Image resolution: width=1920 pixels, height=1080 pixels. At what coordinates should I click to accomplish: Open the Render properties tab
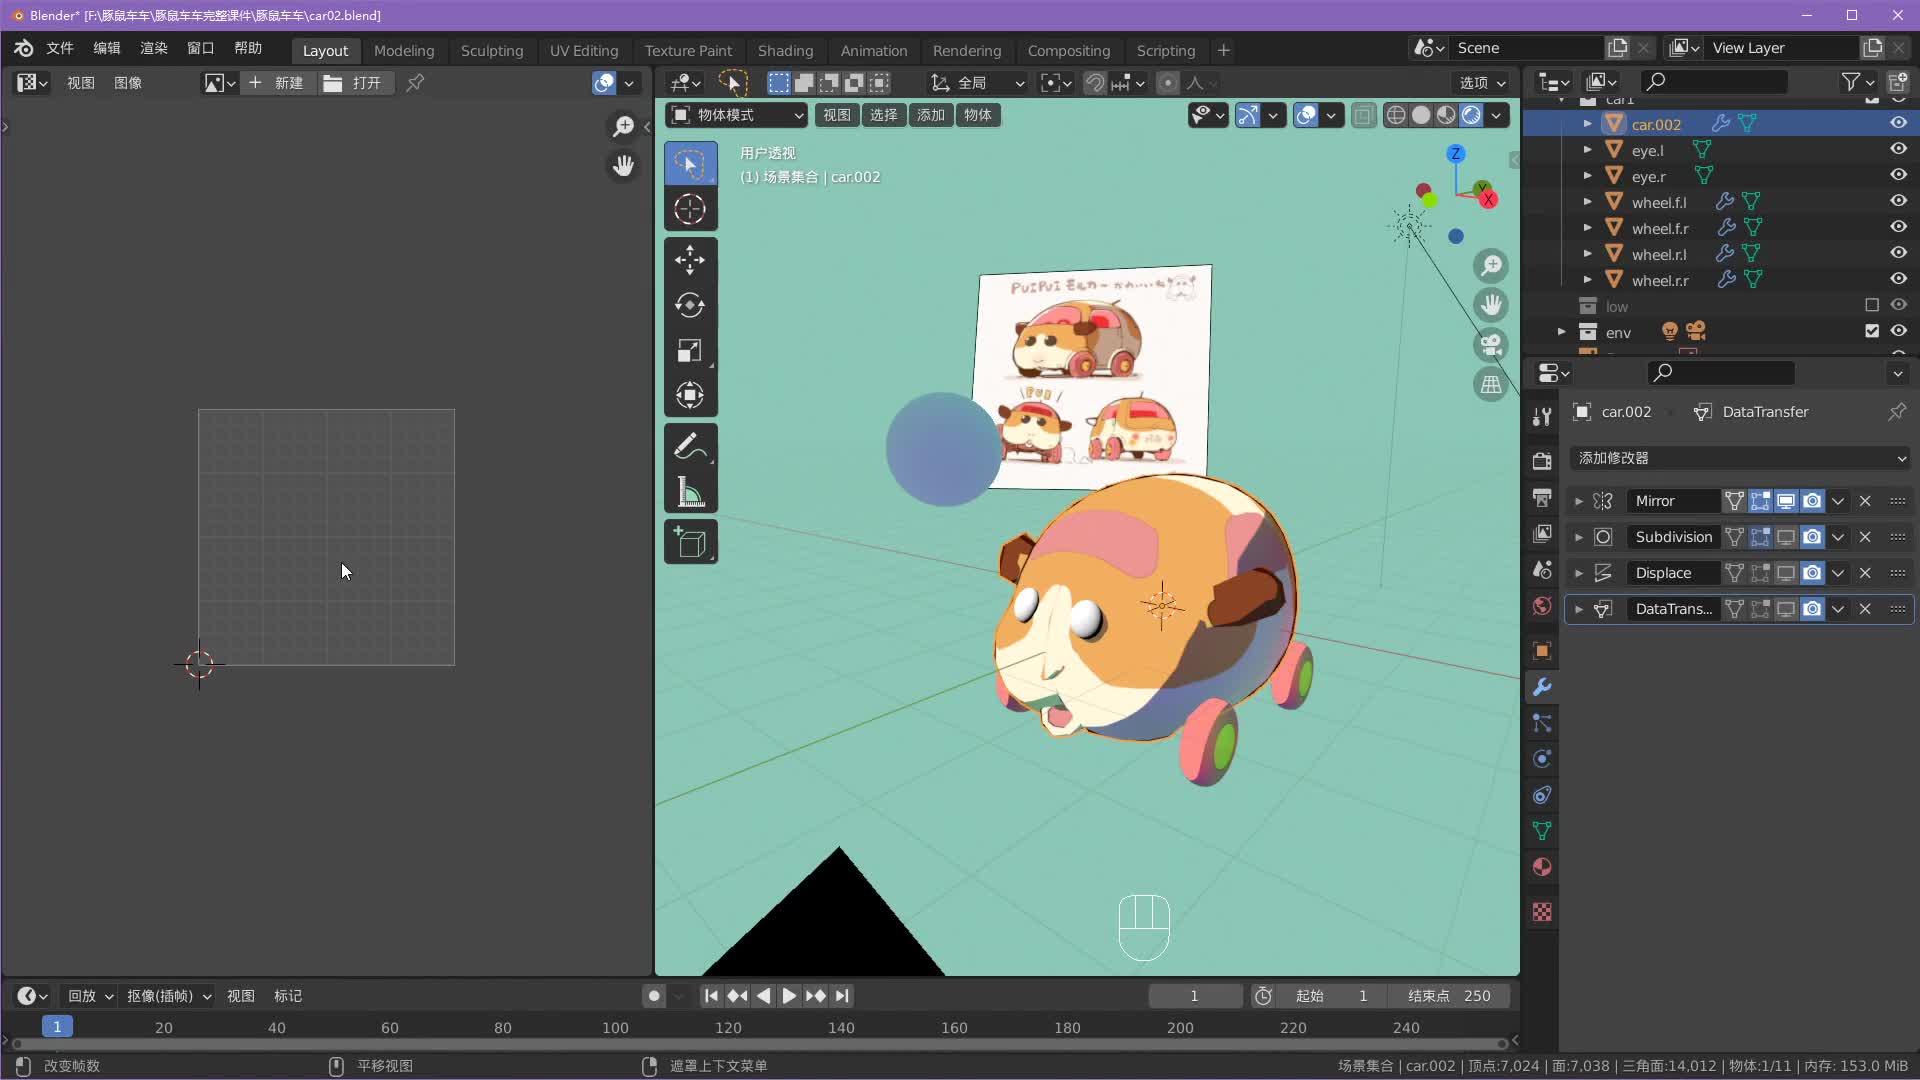coord(1542,461)
